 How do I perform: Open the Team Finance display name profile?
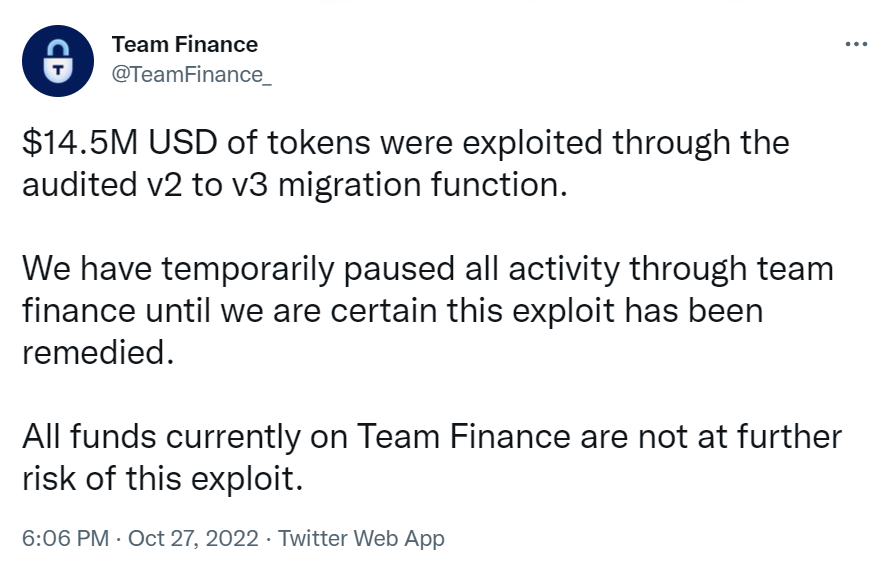click(184, 44)
